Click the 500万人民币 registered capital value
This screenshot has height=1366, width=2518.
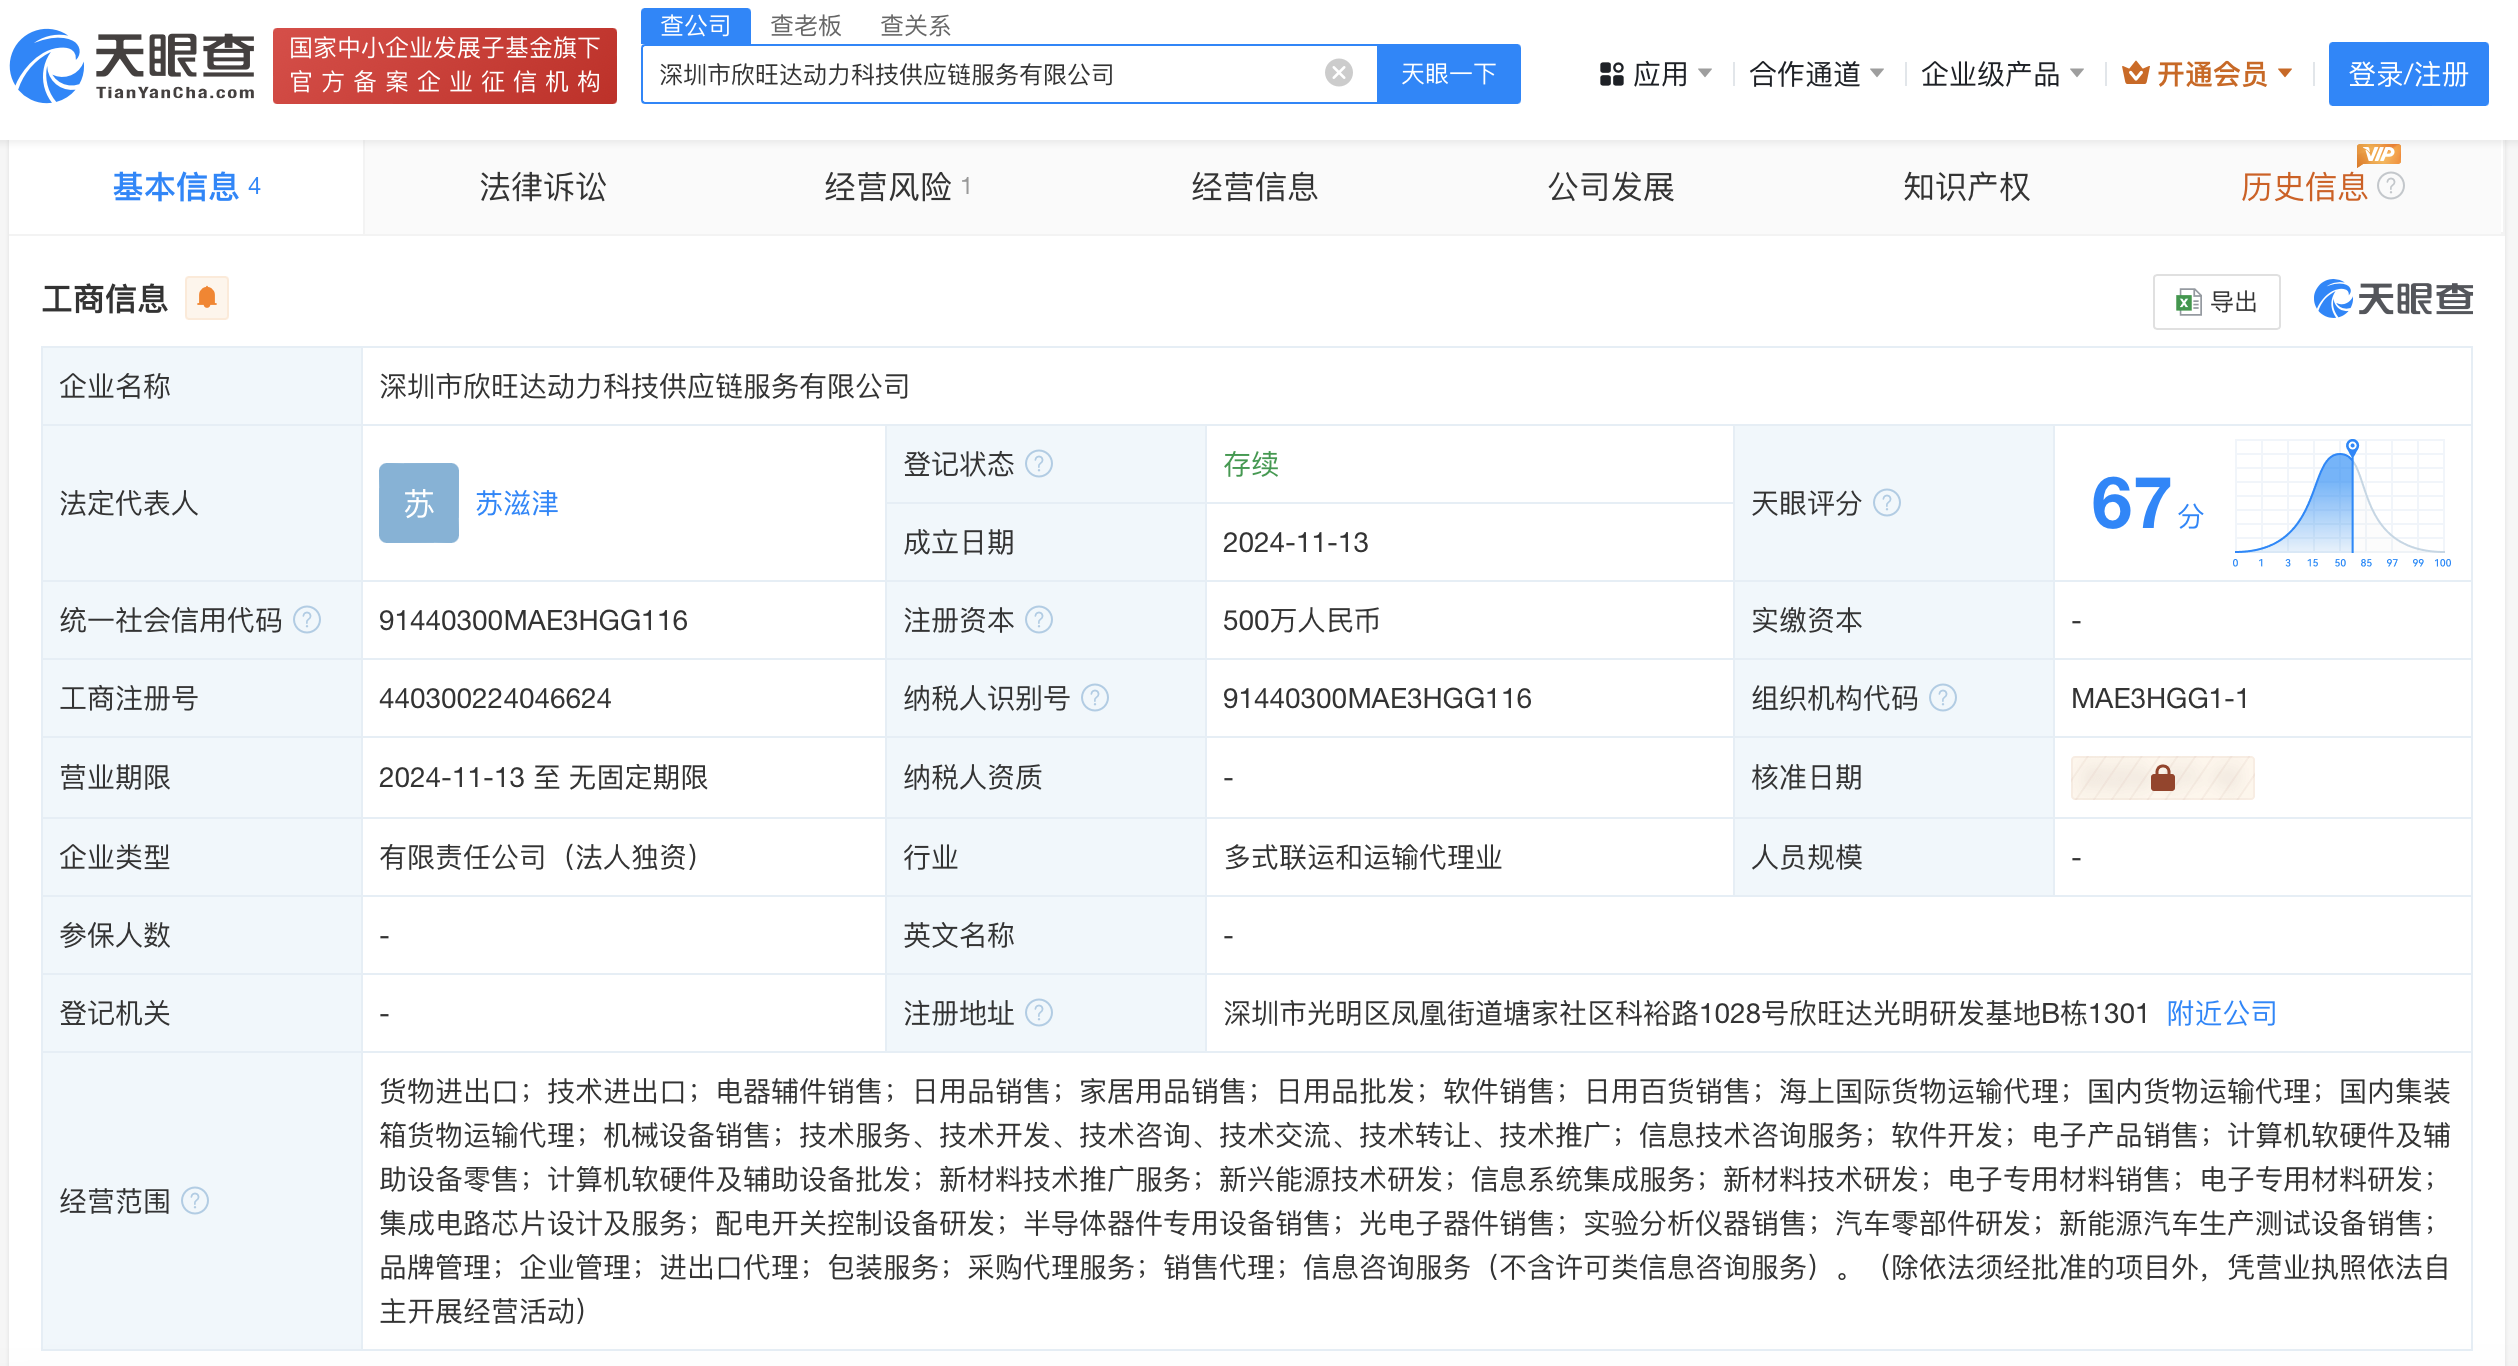pos(1301,620)
